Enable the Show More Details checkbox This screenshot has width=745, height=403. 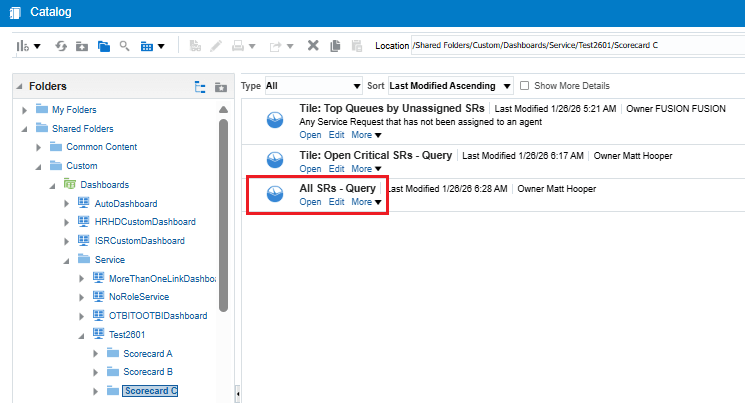click(x=525, y=86)
